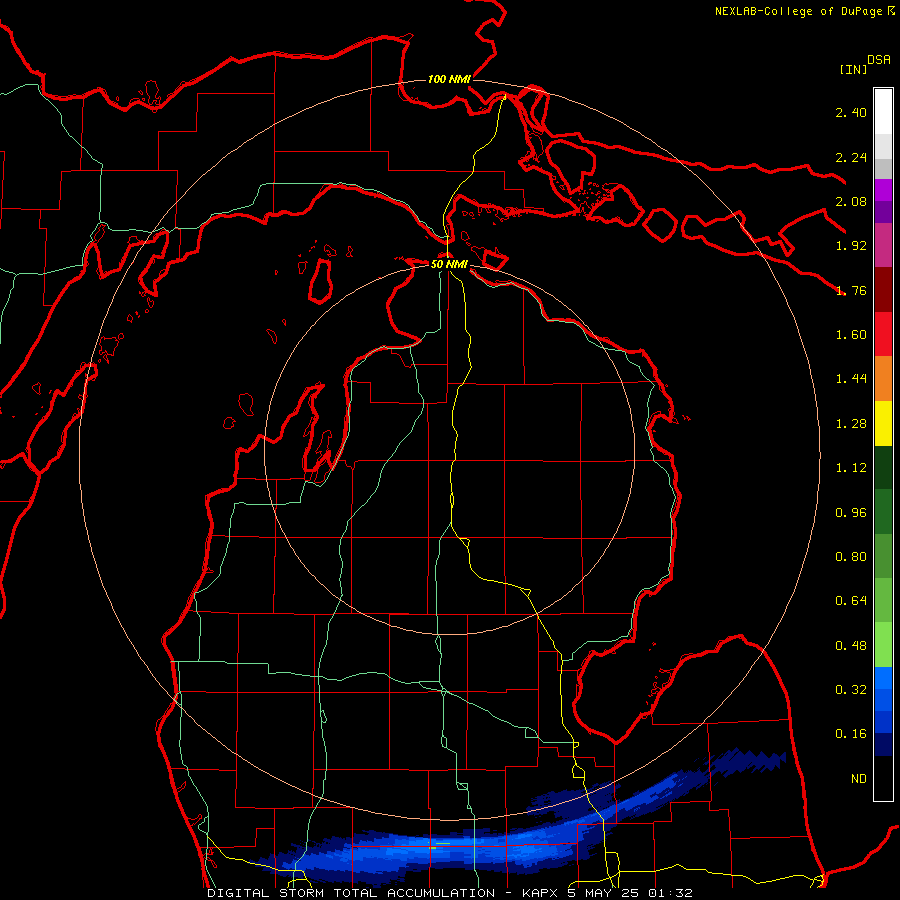
Task: Select the light blue swatch above 0.32
Action: pyautogui.click(x=883, y=678)
